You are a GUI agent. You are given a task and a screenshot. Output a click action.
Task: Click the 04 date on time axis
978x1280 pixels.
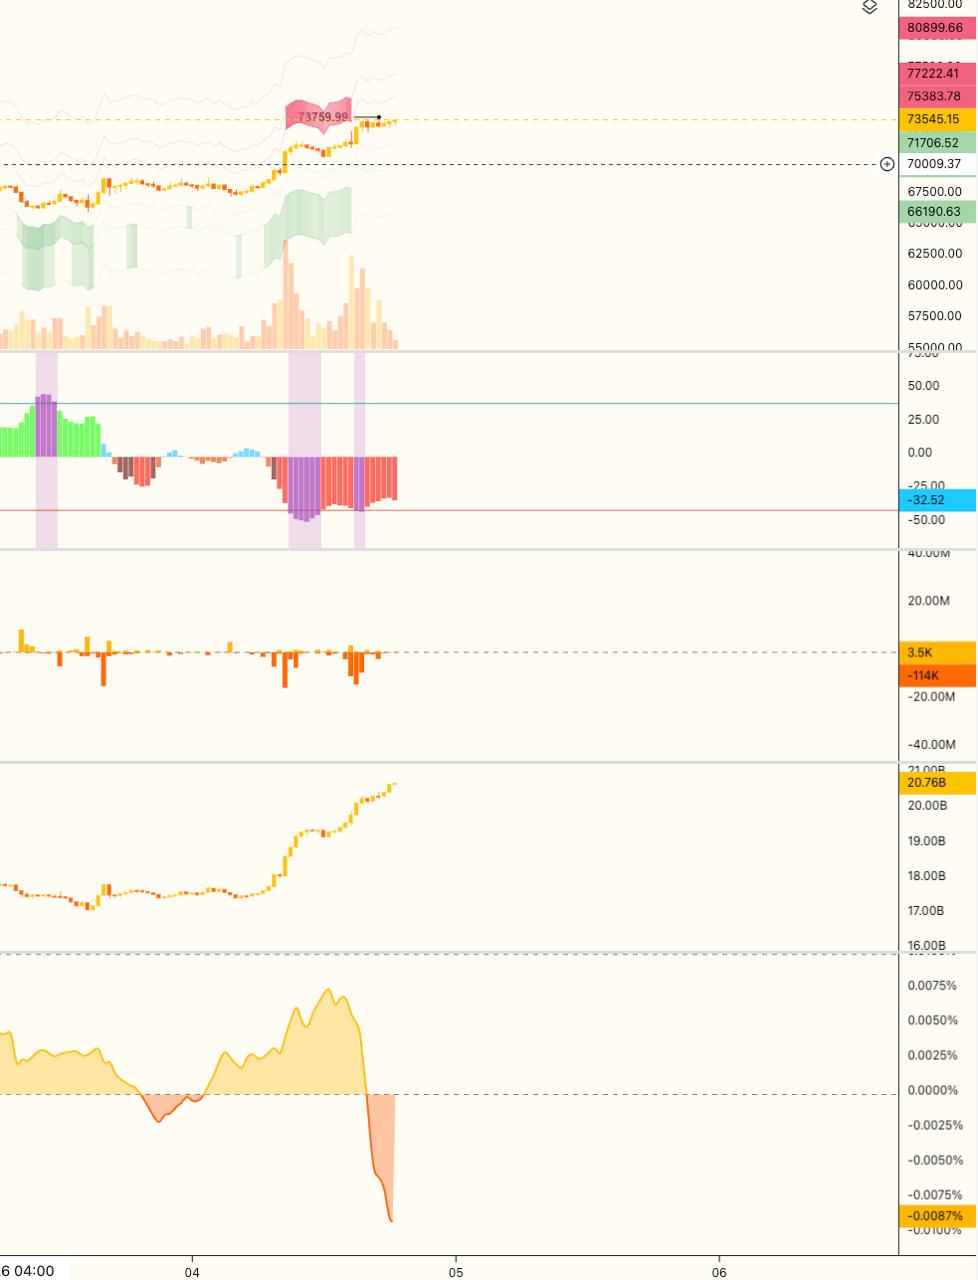click(192, 1272)
